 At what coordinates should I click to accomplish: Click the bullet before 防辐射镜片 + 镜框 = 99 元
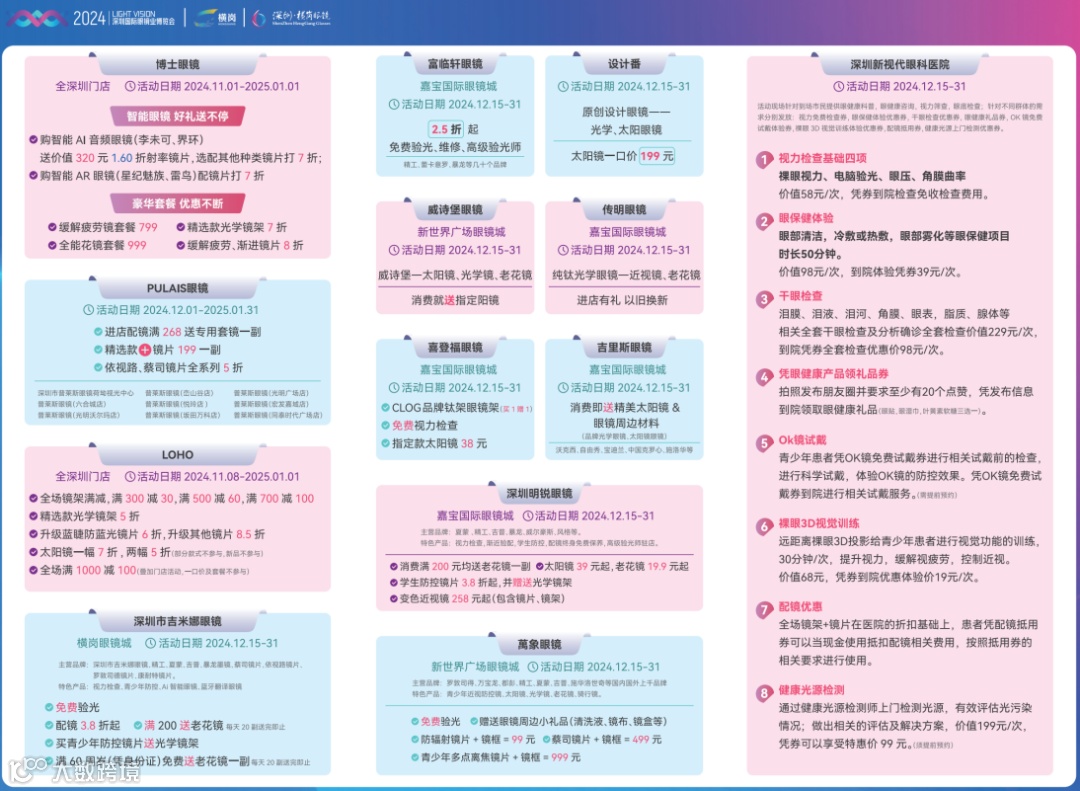[x=415, y=739]
